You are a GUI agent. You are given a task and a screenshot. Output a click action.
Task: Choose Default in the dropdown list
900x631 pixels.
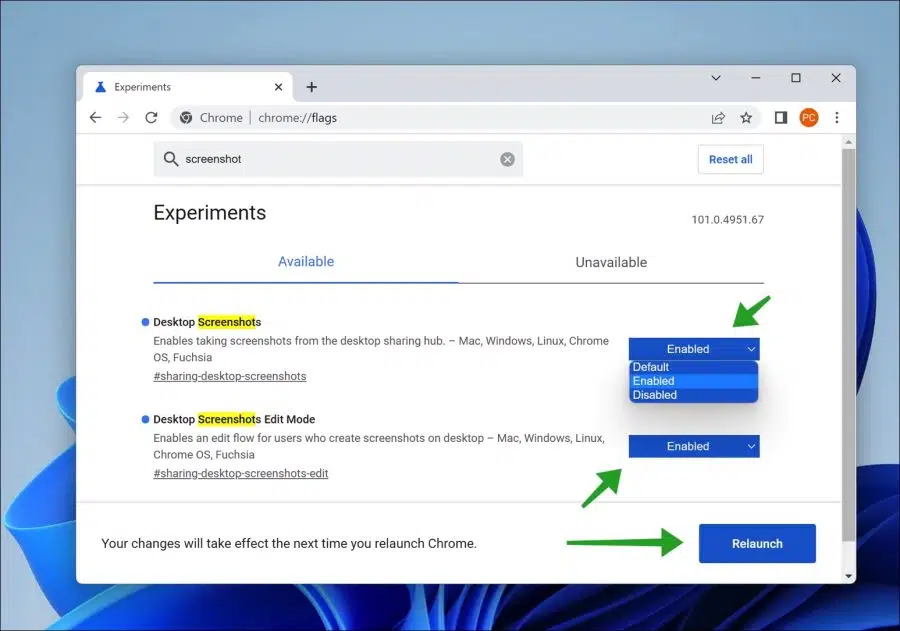(x=693, y=367)
